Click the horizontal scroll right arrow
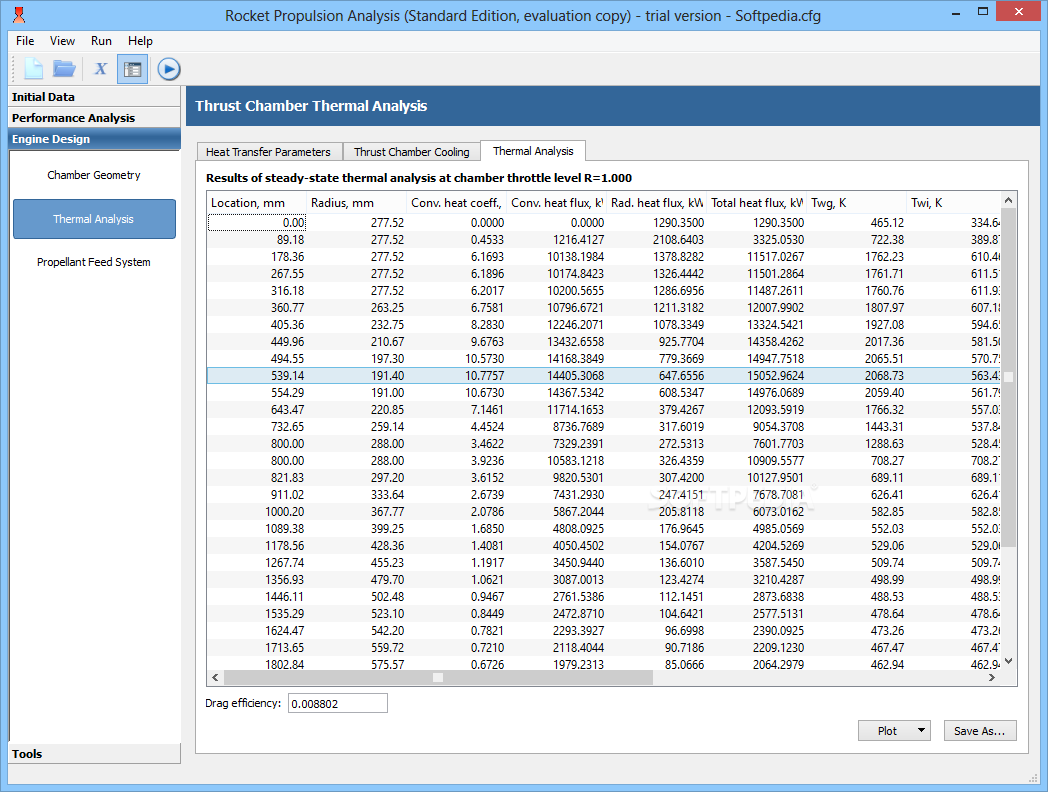The image size is (1048, 792). coord(993,678)
